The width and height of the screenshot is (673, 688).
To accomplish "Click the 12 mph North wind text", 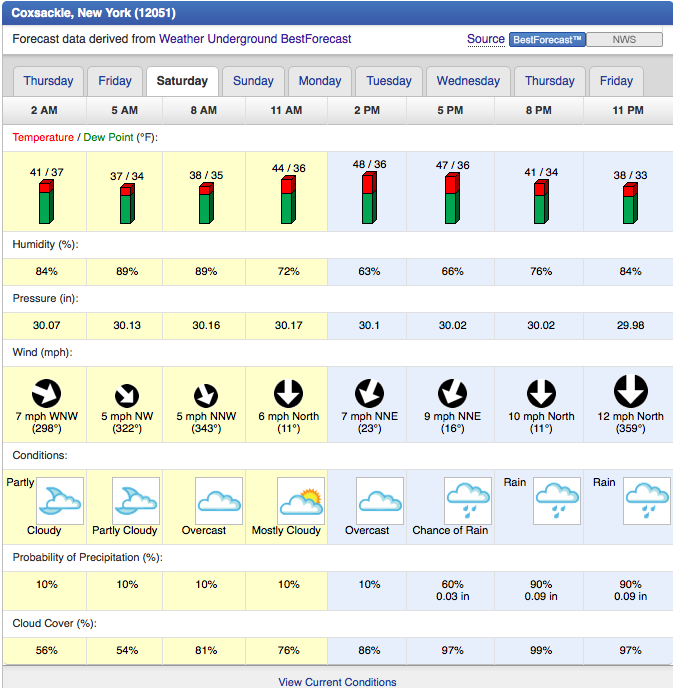I will coord(630,416).
